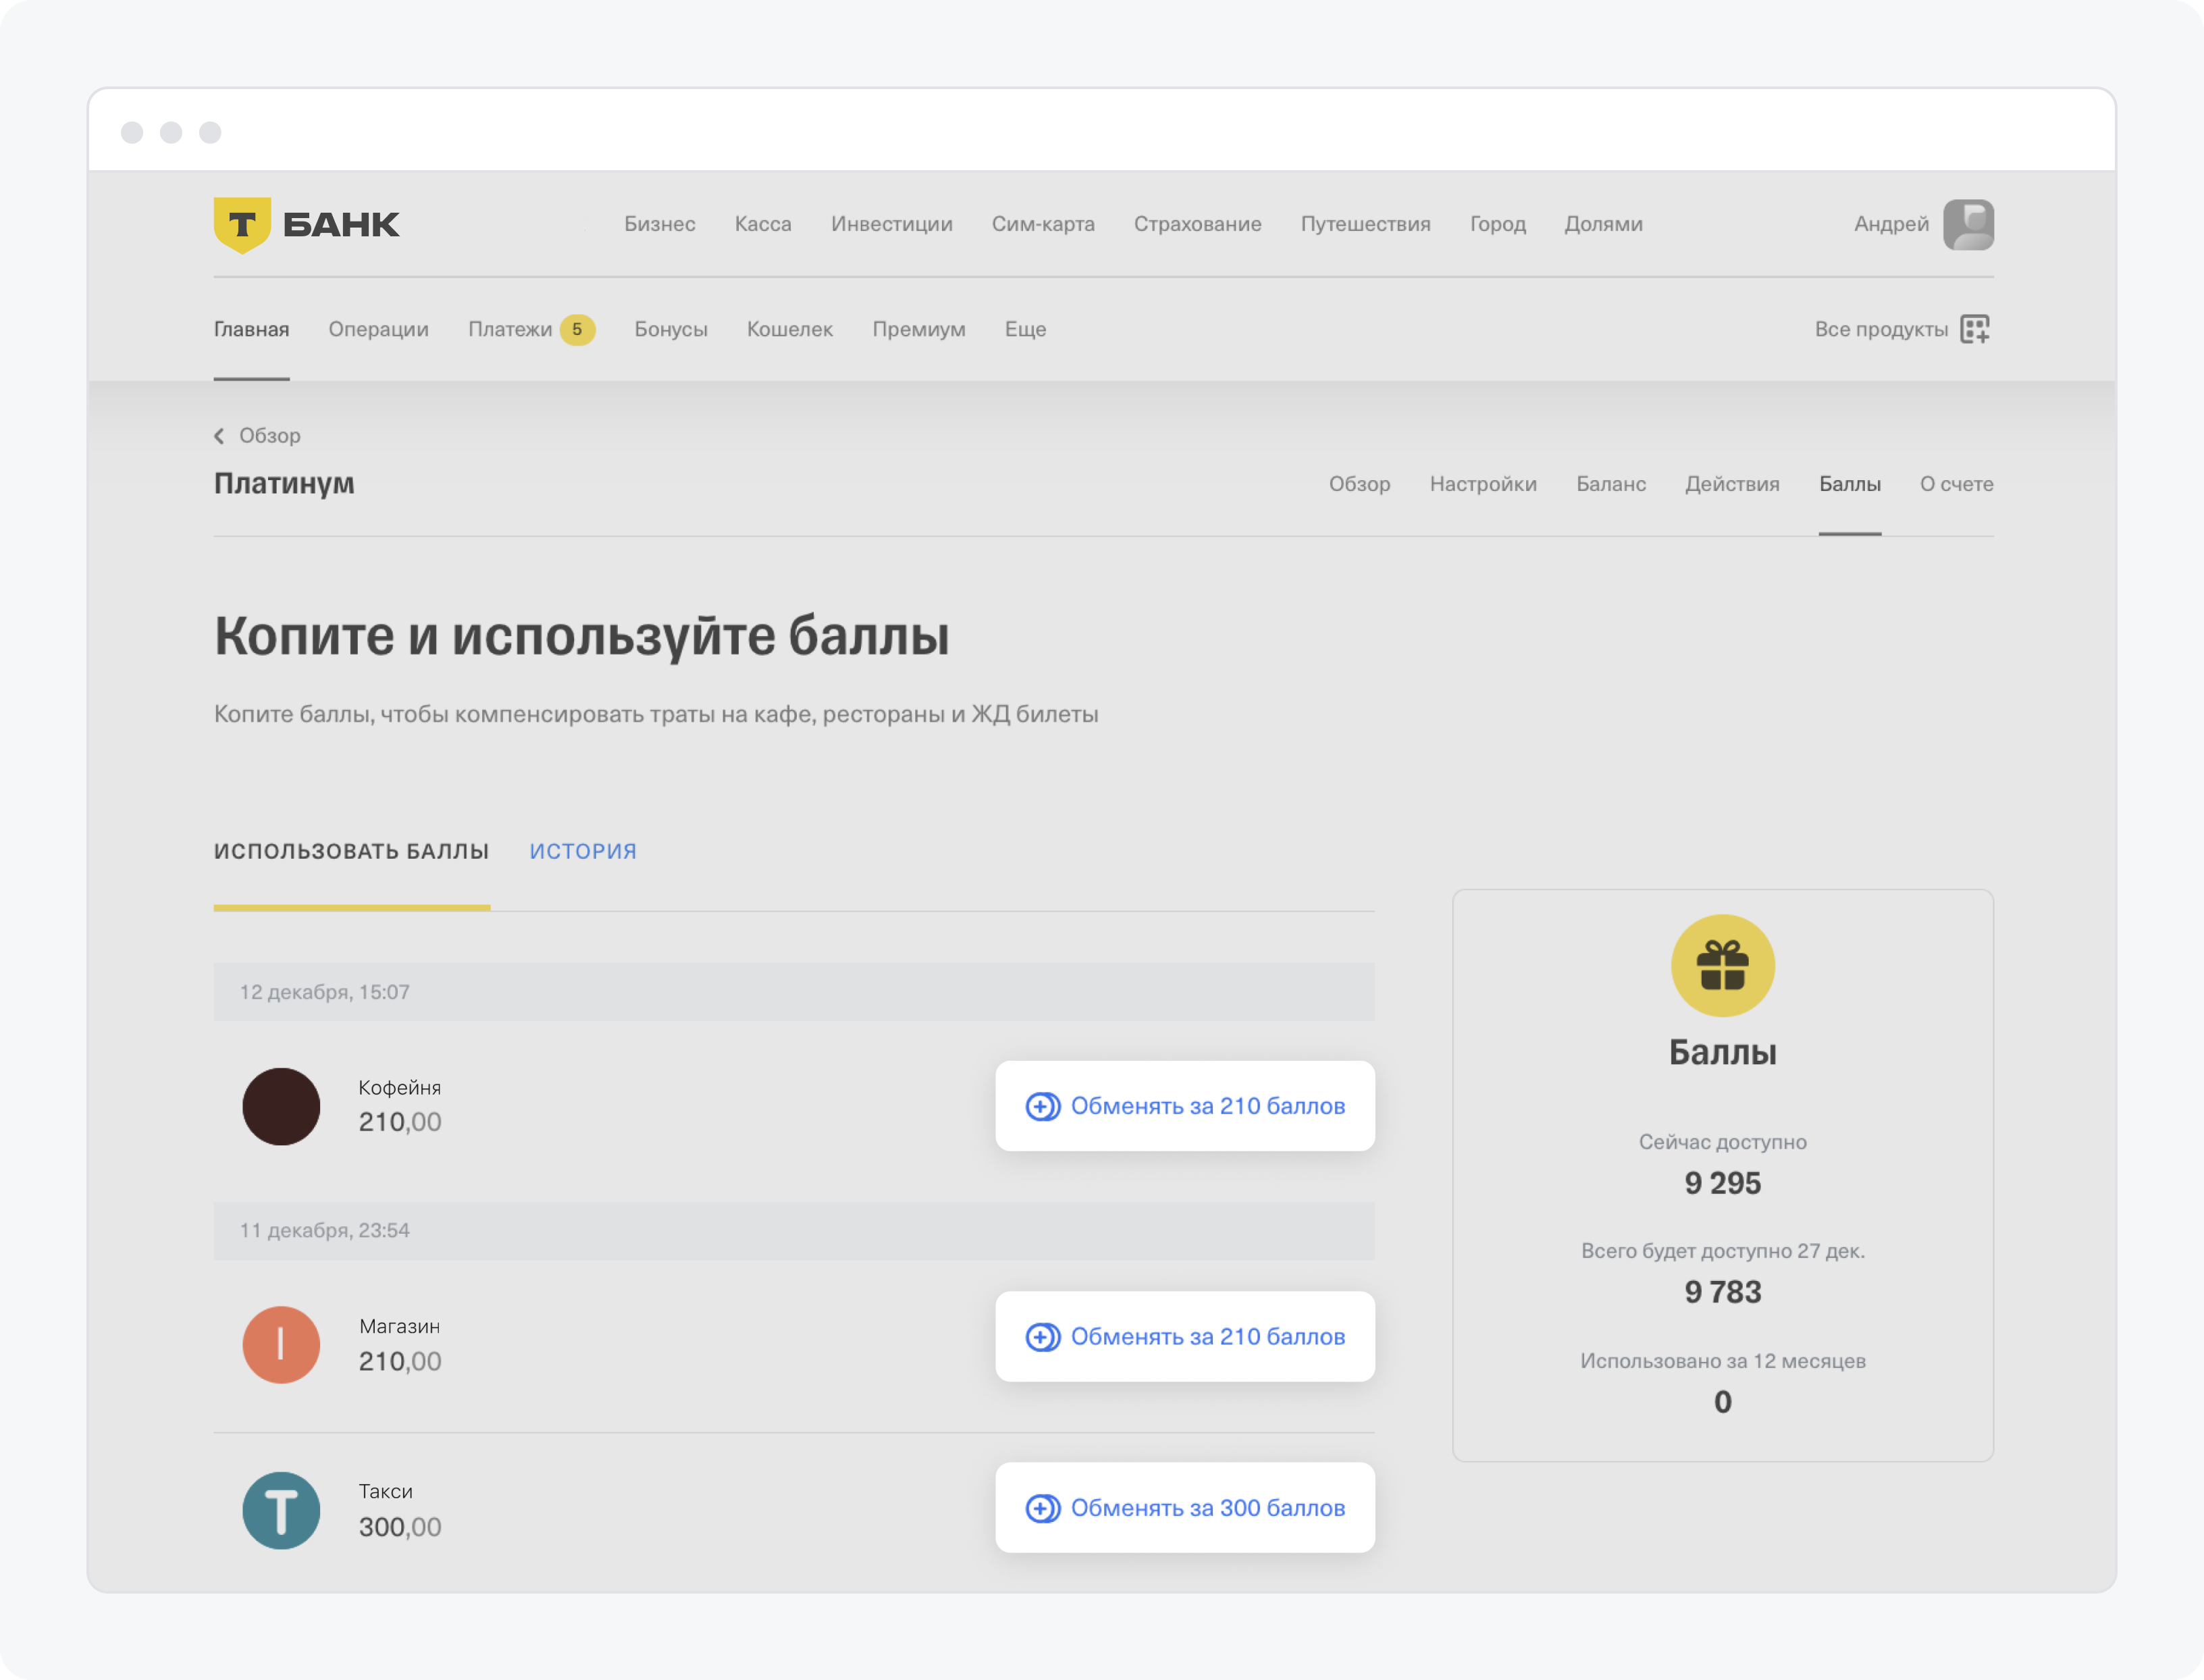Open the Кошелек tab

click(x=789, y=329)
